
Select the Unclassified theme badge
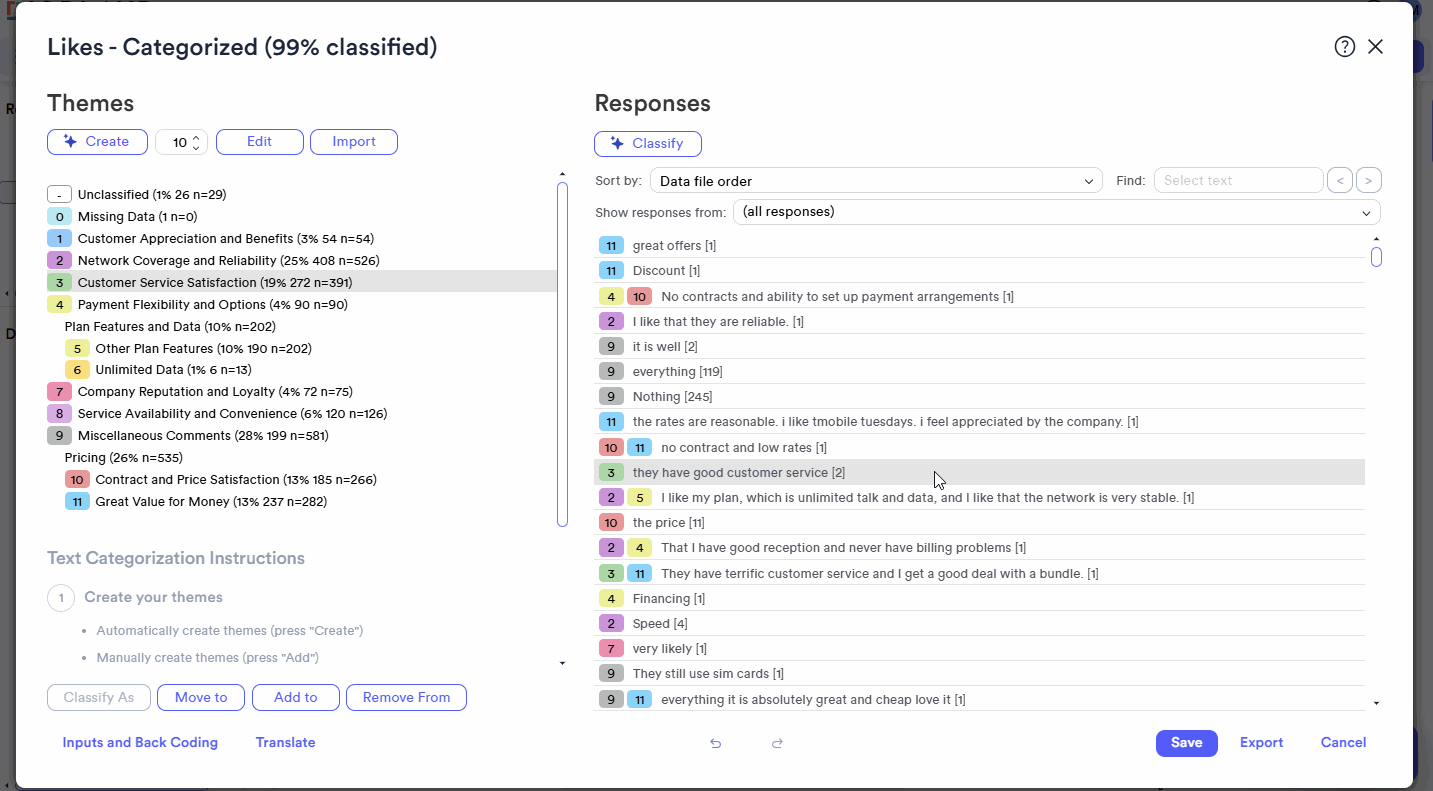click(x=59, y=195)
